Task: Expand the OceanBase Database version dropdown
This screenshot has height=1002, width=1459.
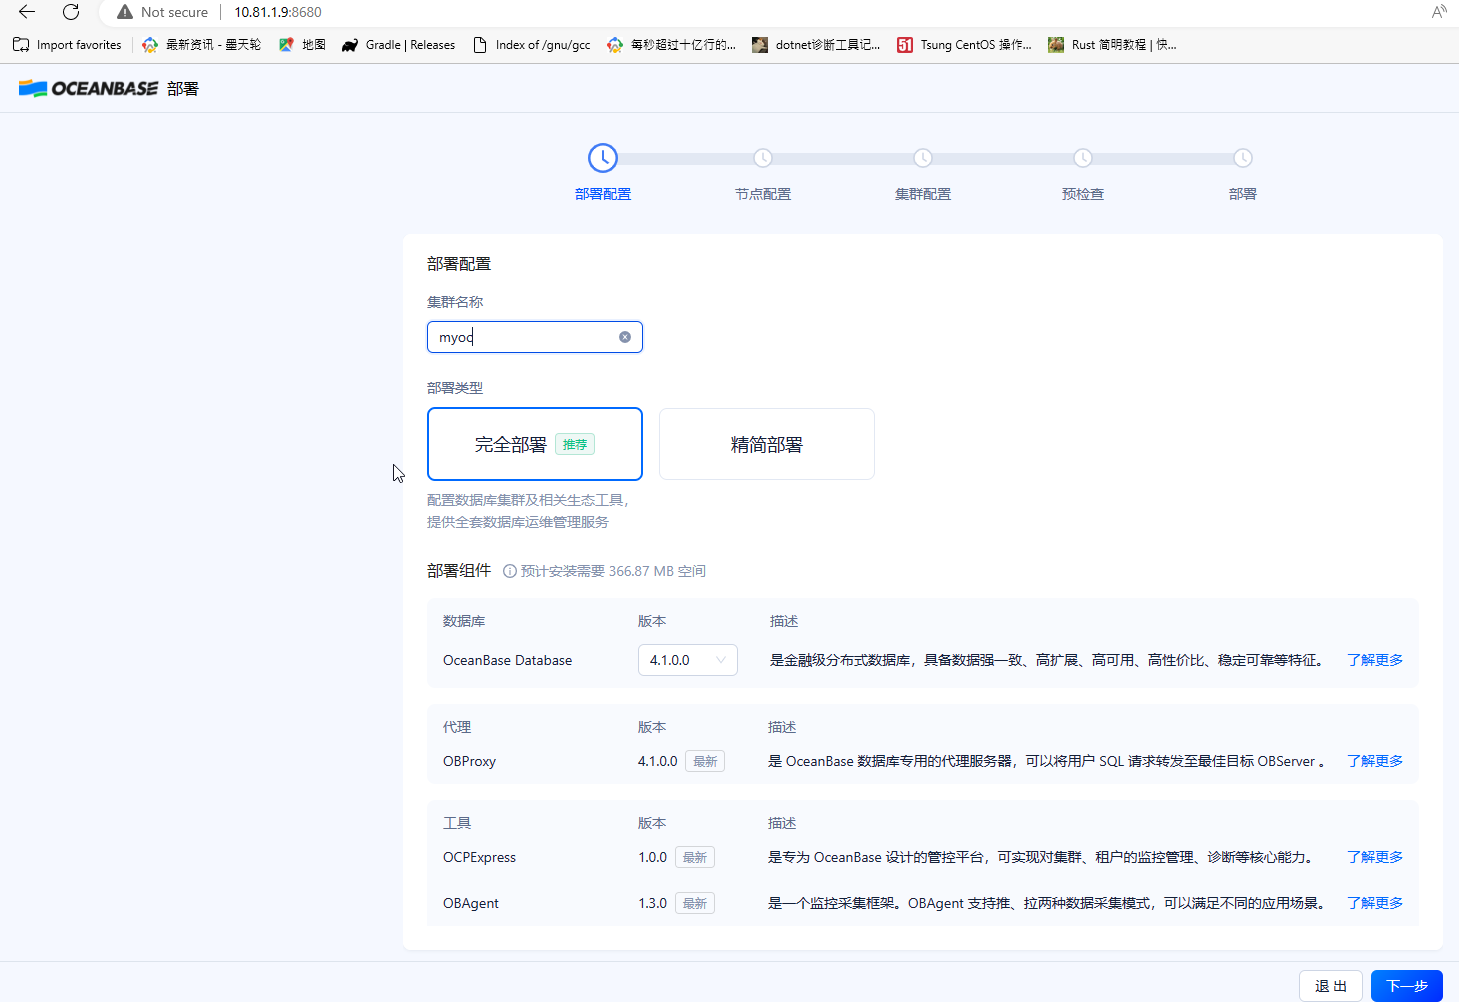Action: (x=688, y=660)
